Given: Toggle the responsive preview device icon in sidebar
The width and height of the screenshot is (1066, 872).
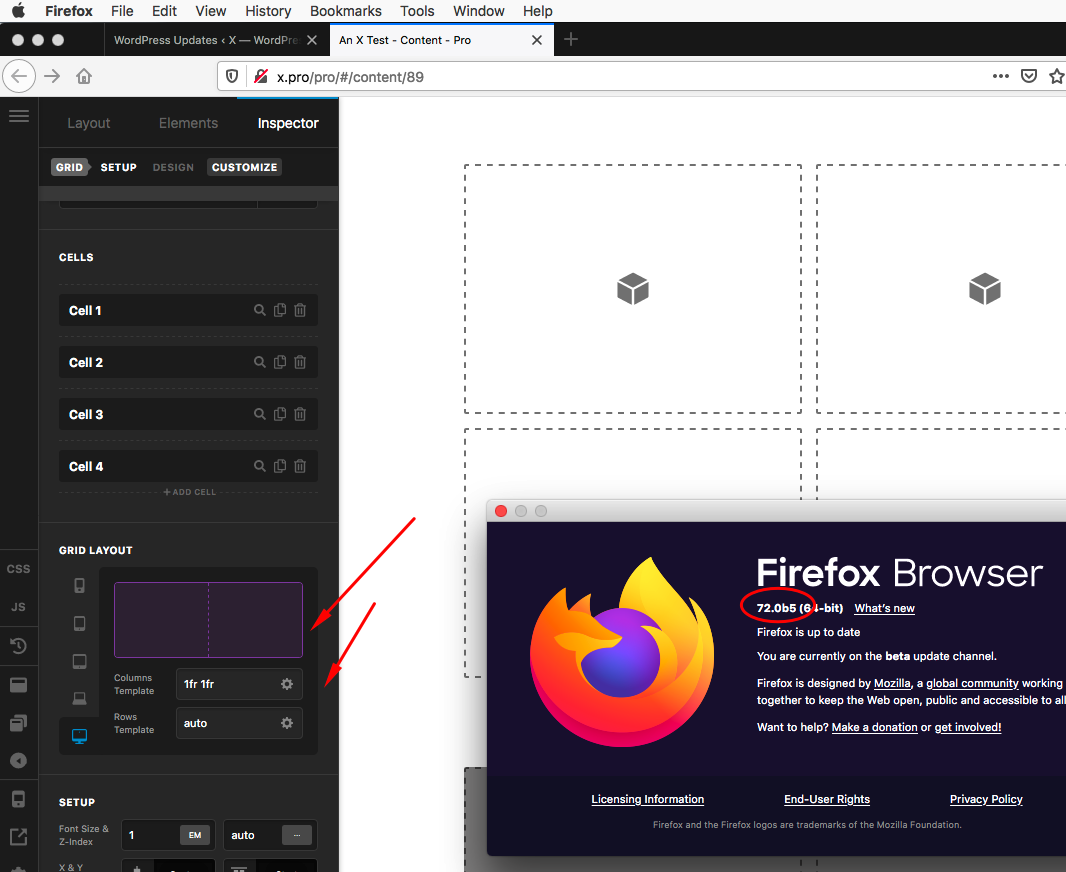Looking at the screenshot, I should point(18,799).
